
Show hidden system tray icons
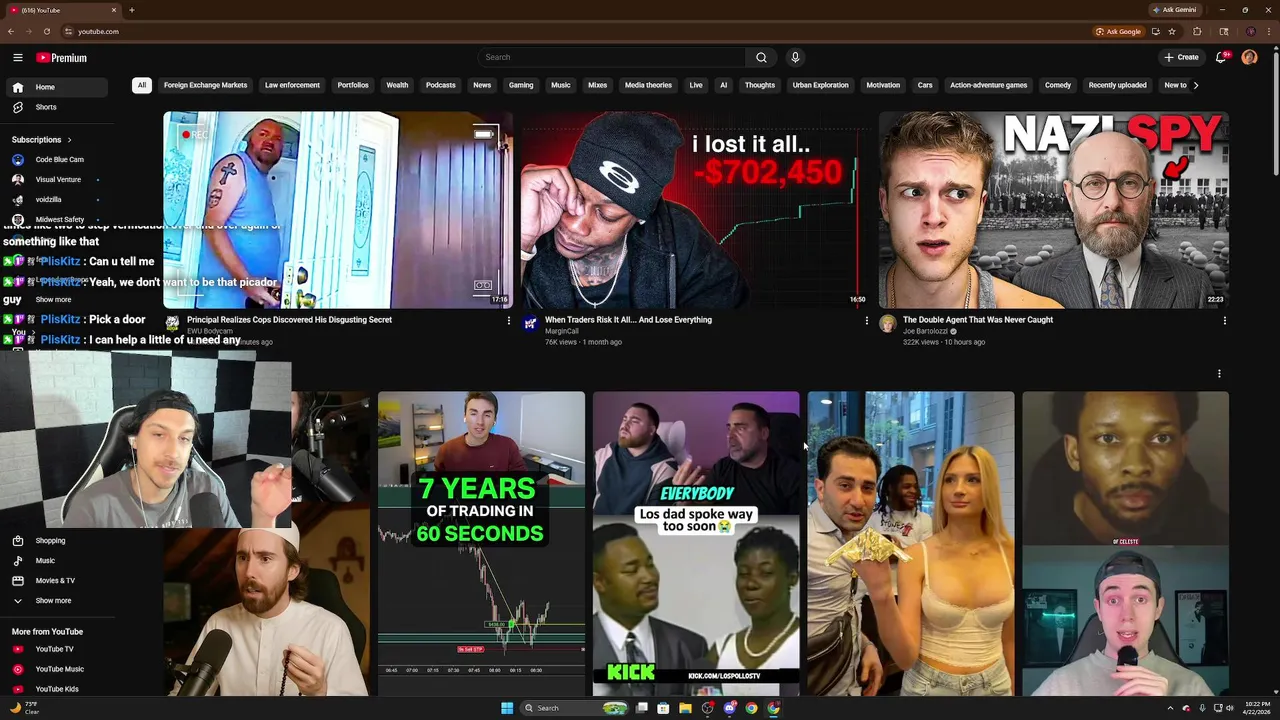coord(1170,708)
